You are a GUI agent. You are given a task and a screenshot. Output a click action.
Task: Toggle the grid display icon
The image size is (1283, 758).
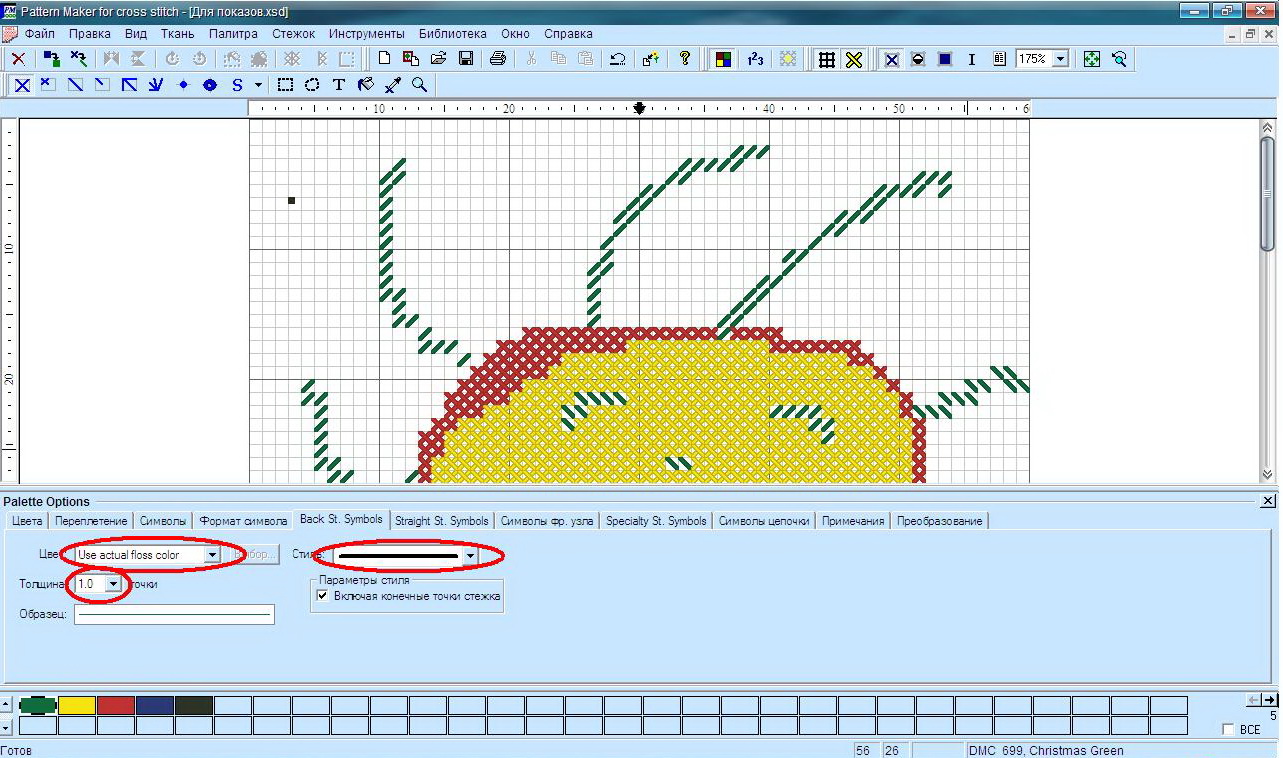(827, 59)
